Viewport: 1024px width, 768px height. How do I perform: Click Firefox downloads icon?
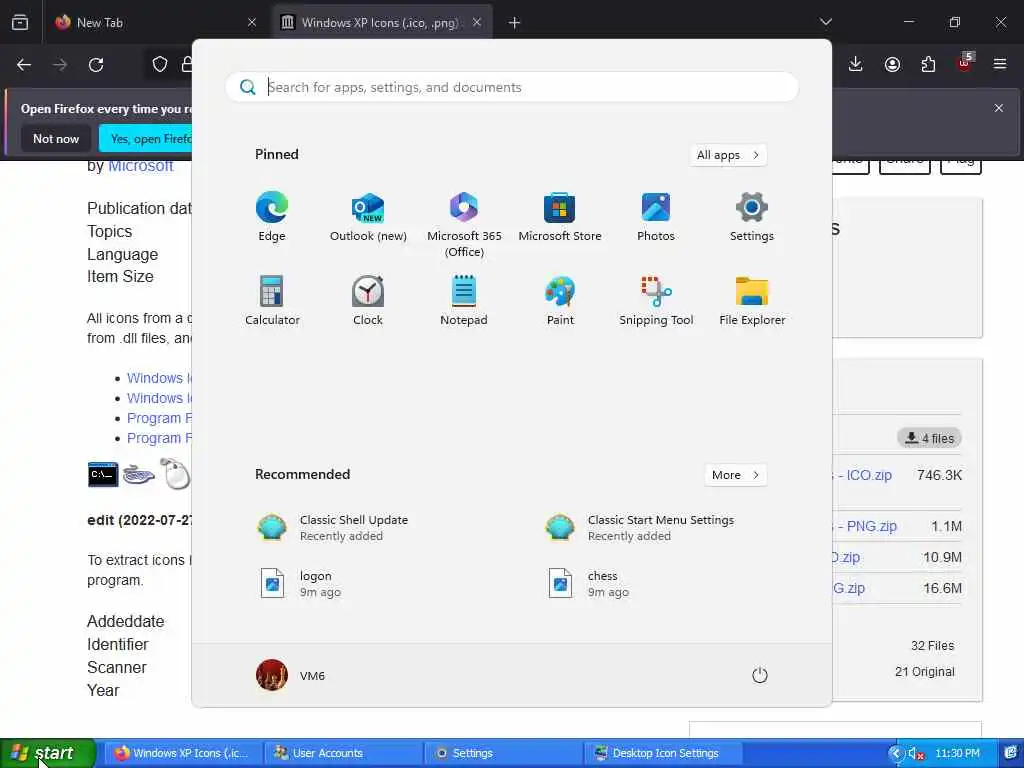(x=856, y=64)
